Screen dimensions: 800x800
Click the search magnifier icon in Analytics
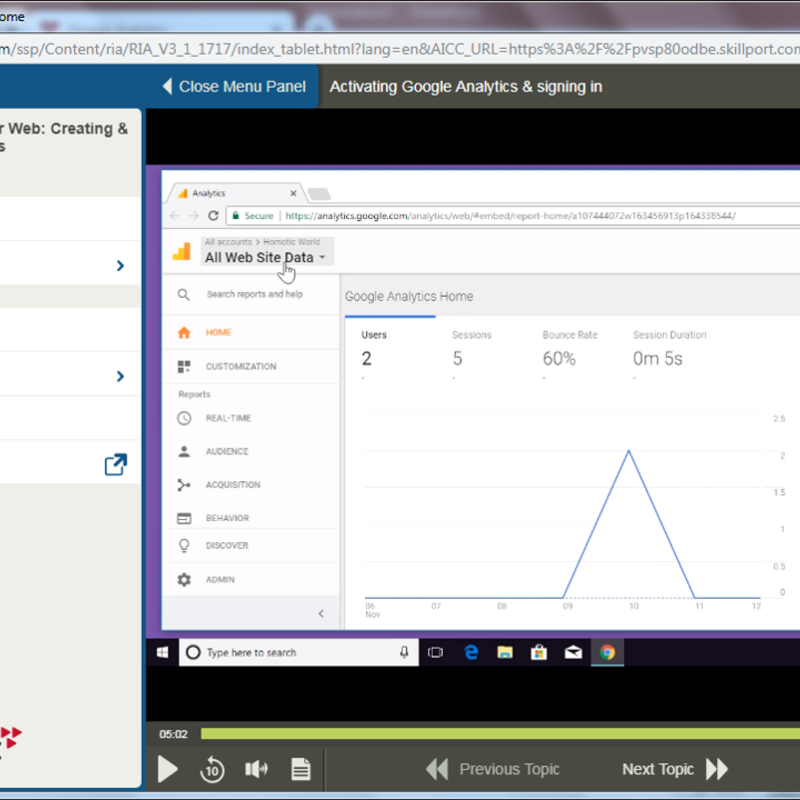pos(184,294)
